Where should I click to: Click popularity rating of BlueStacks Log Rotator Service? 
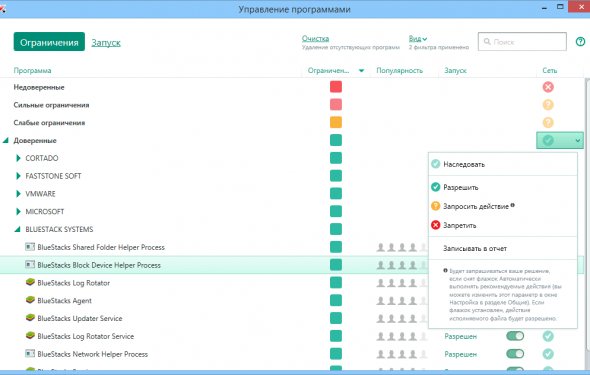tap(402, 336)
